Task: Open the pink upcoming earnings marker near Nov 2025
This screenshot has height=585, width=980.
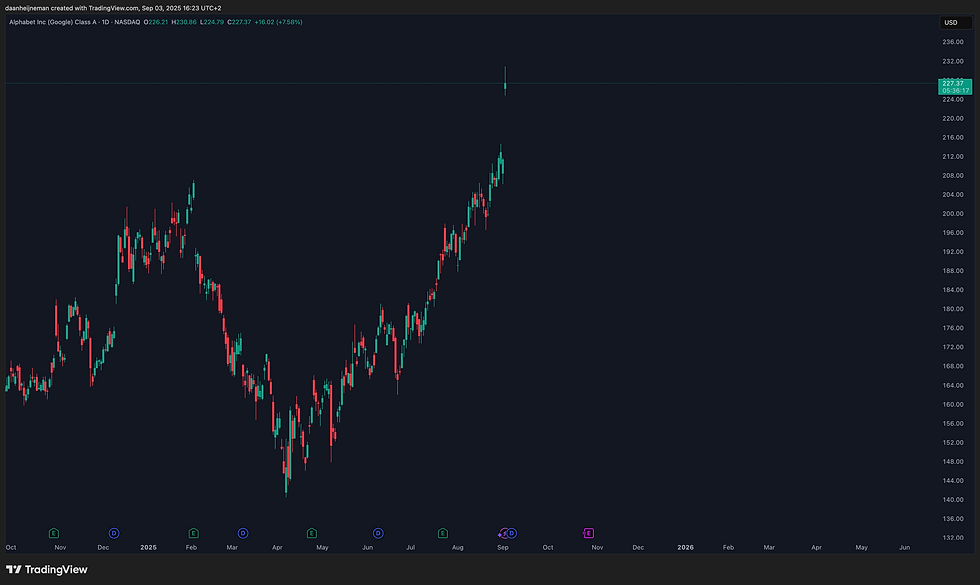Action: pos(588,533)
